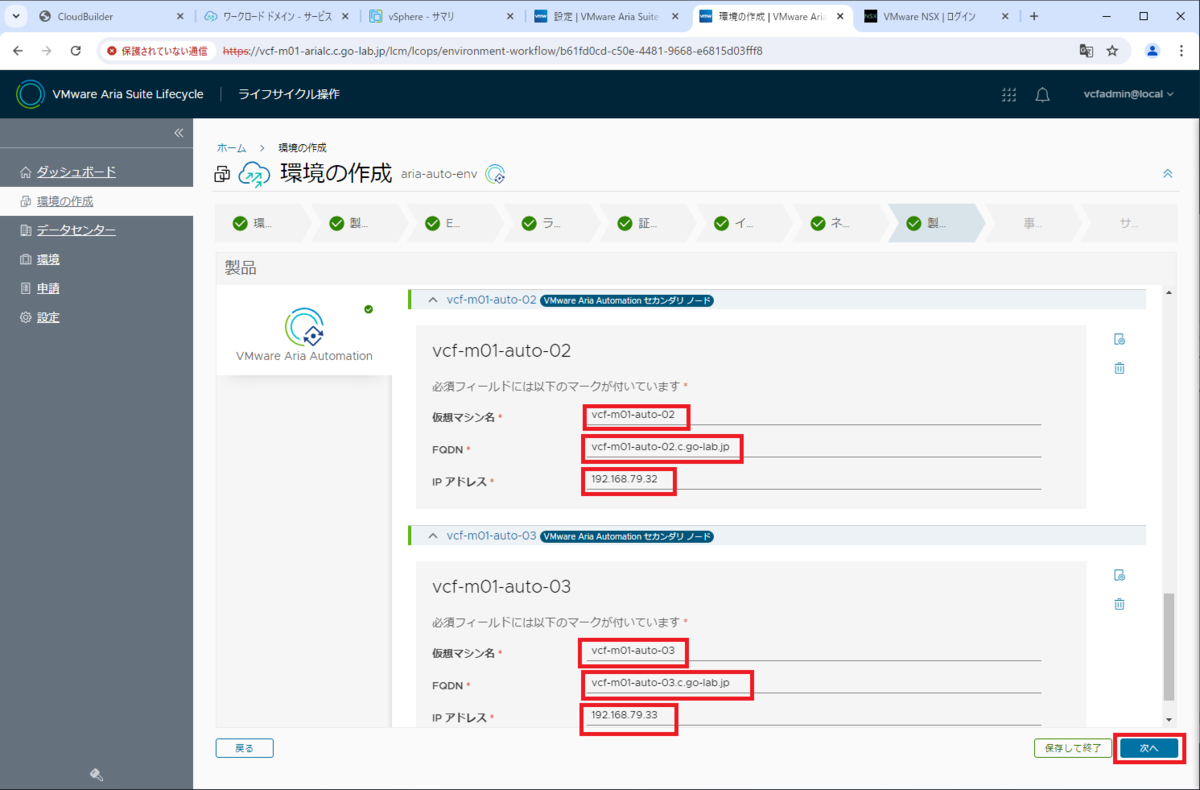Click the VMware Aria Suite Lifecycle logo
The height and width of the screenshot is (790, 1200).
(x=31, y=94)
